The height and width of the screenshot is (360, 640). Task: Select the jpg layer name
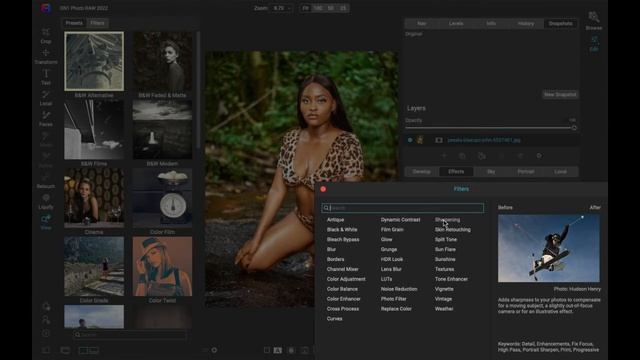484,140
